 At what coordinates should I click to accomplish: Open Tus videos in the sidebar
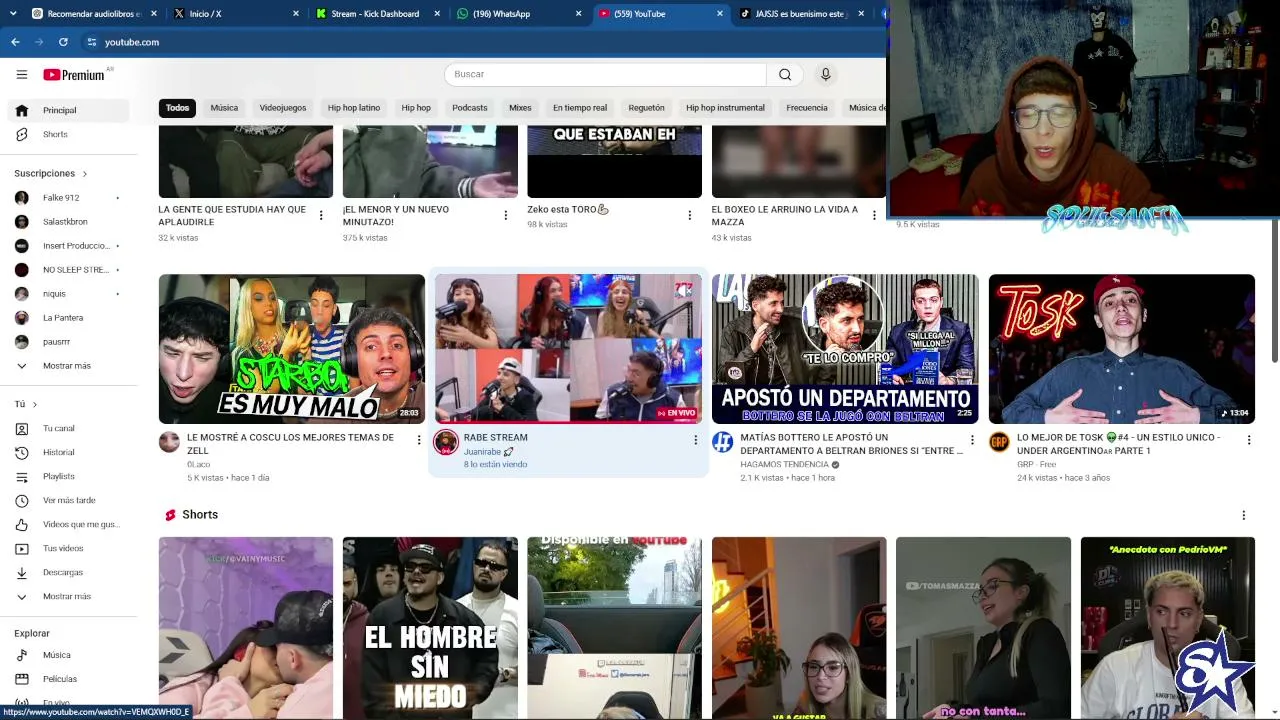point(68,548)
